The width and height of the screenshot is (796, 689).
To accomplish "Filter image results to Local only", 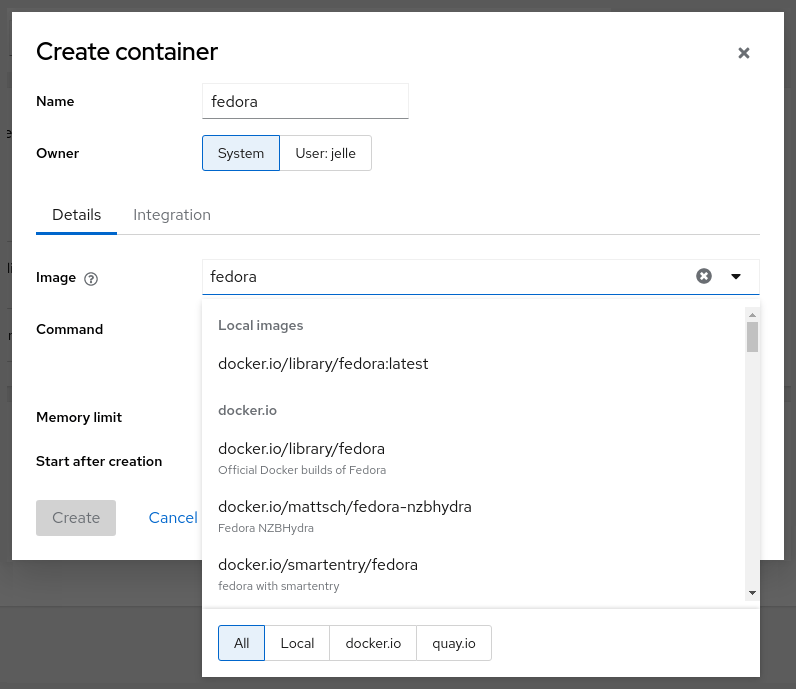I will pos(297,643).
